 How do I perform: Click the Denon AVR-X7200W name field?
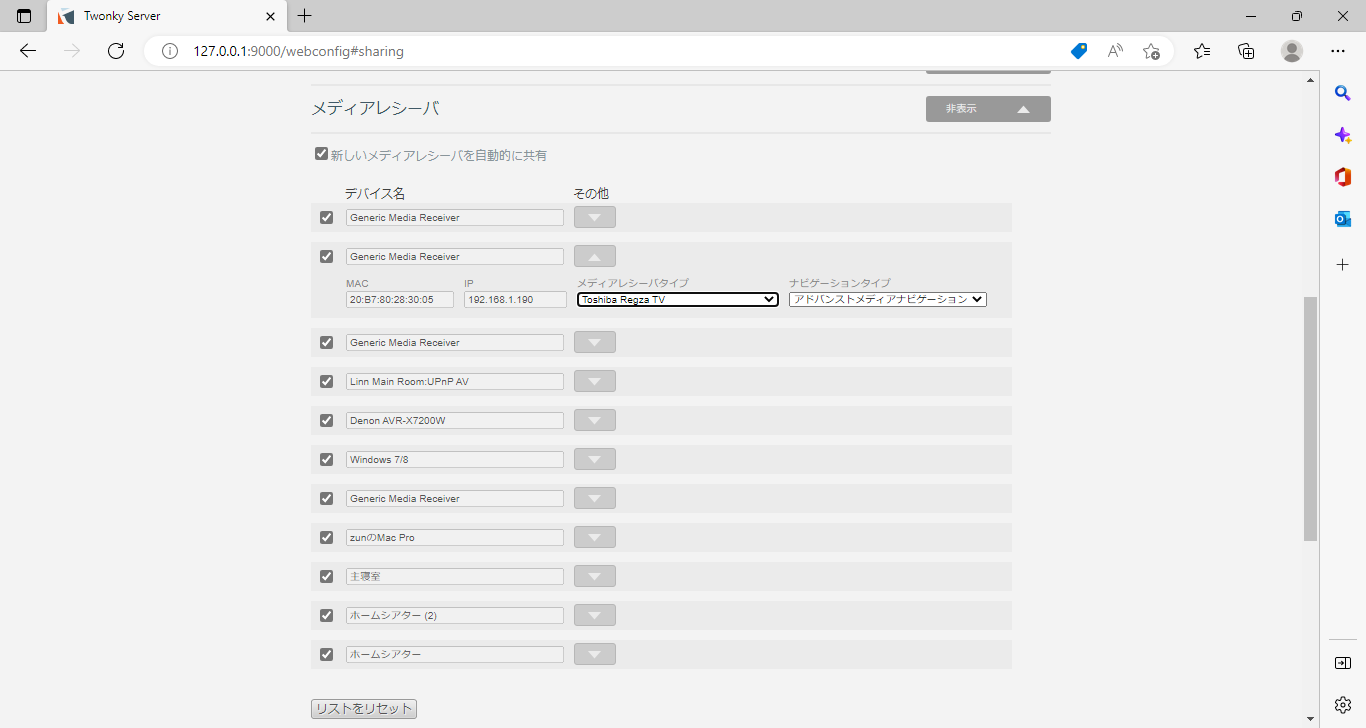tap(455, 420)
